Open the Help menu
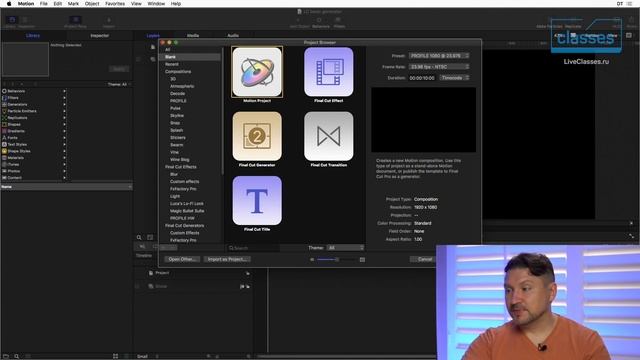Image resolution: width=640 pixels, height=360 pixels. click(176, 4)
